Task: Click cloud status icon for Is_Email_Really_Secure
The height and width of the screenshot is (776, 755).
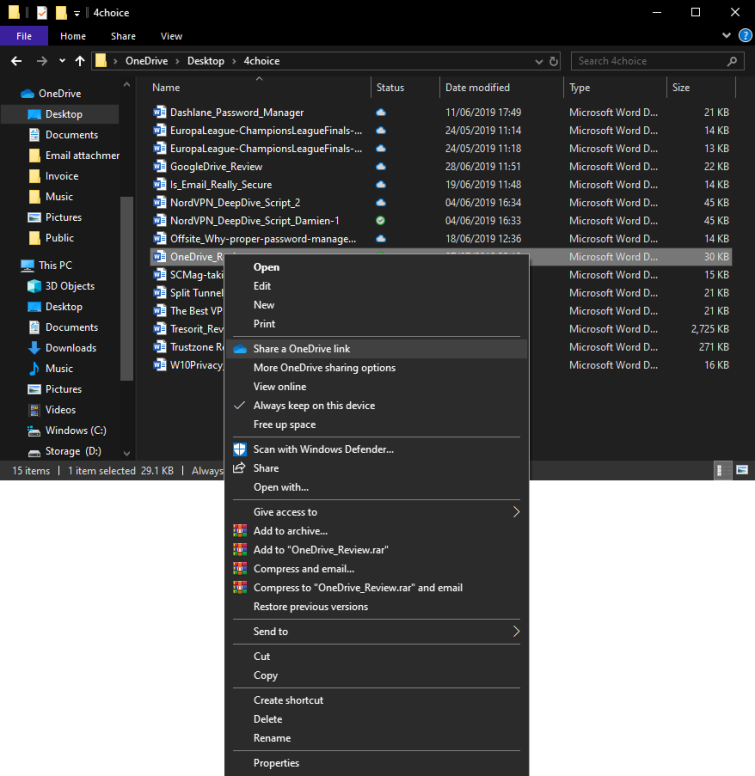Action: pos(380,185)
